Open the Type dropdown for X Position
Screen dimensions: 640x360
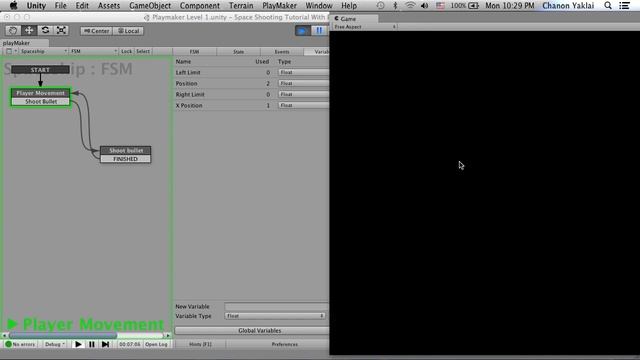pyautogui.click(x=303, y=105)
